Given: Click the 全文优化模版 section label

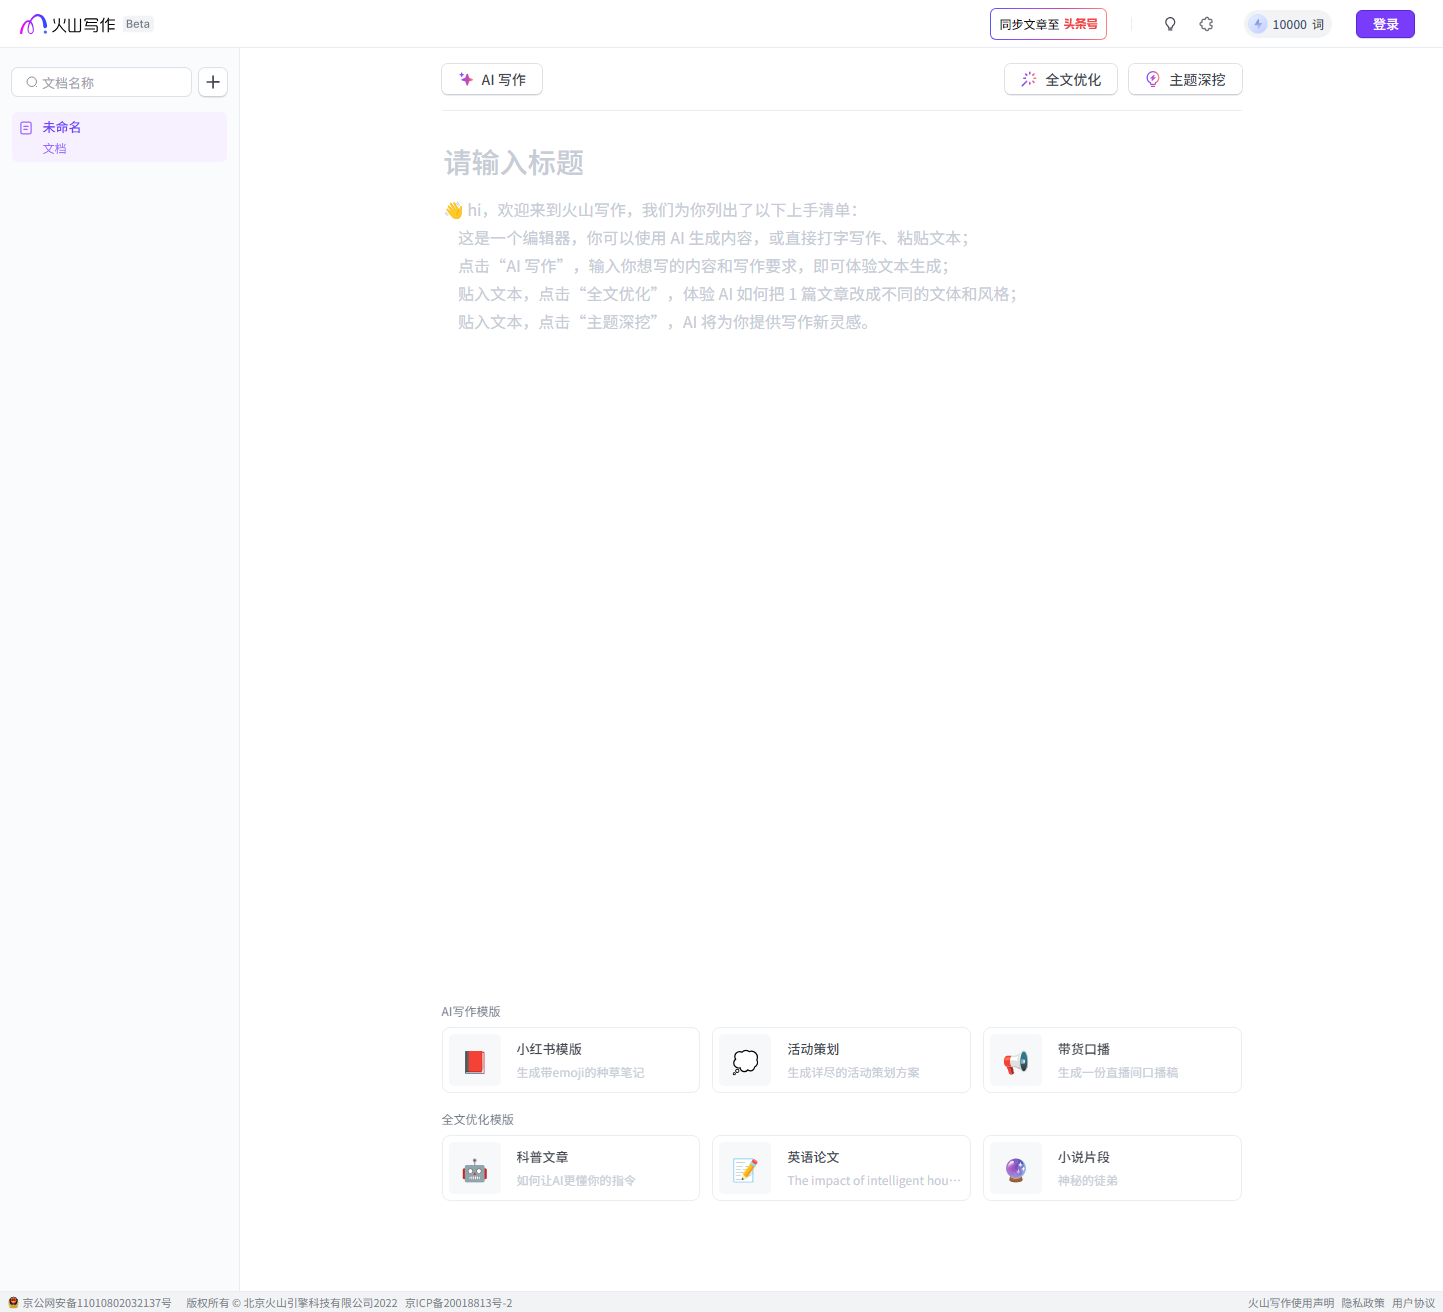Looking at the screenshot, I should (478, 1120).
